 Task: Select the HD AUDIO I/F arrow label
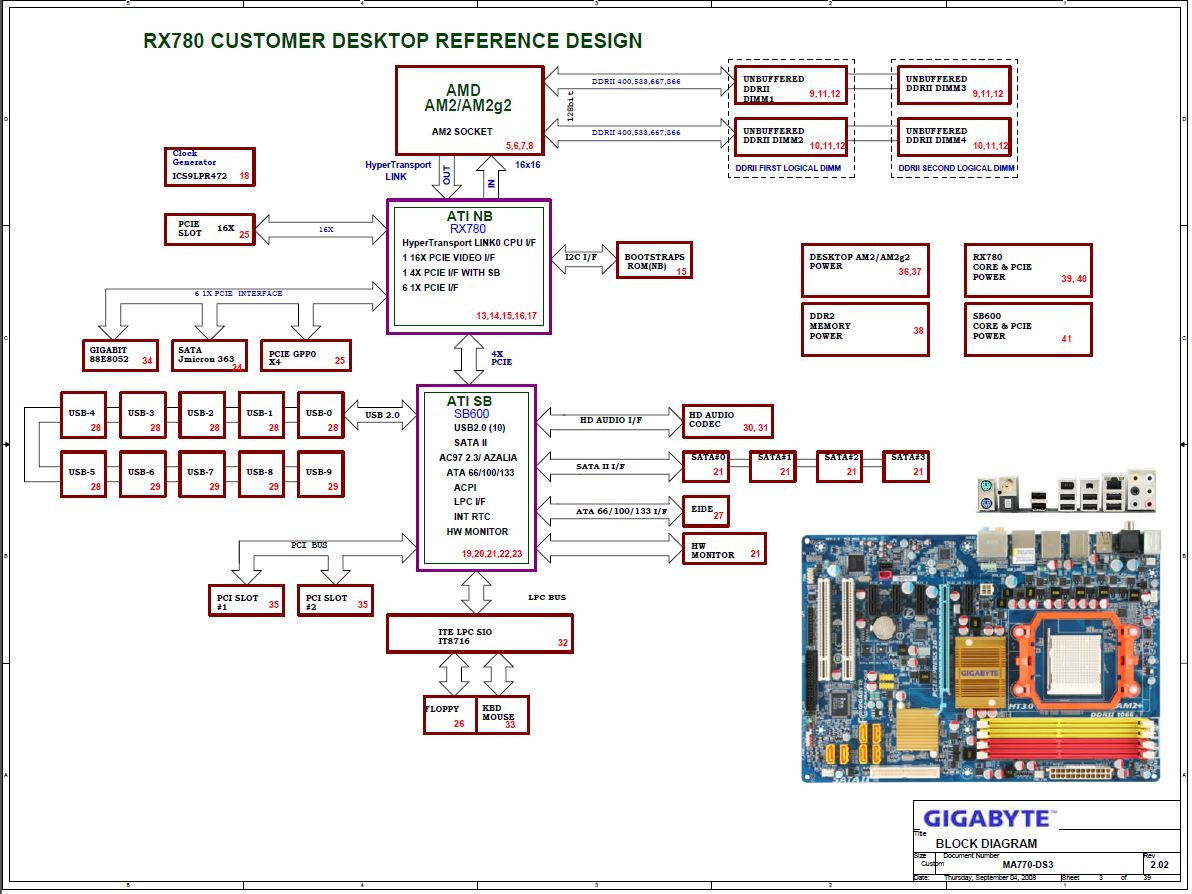coord(610,420)
